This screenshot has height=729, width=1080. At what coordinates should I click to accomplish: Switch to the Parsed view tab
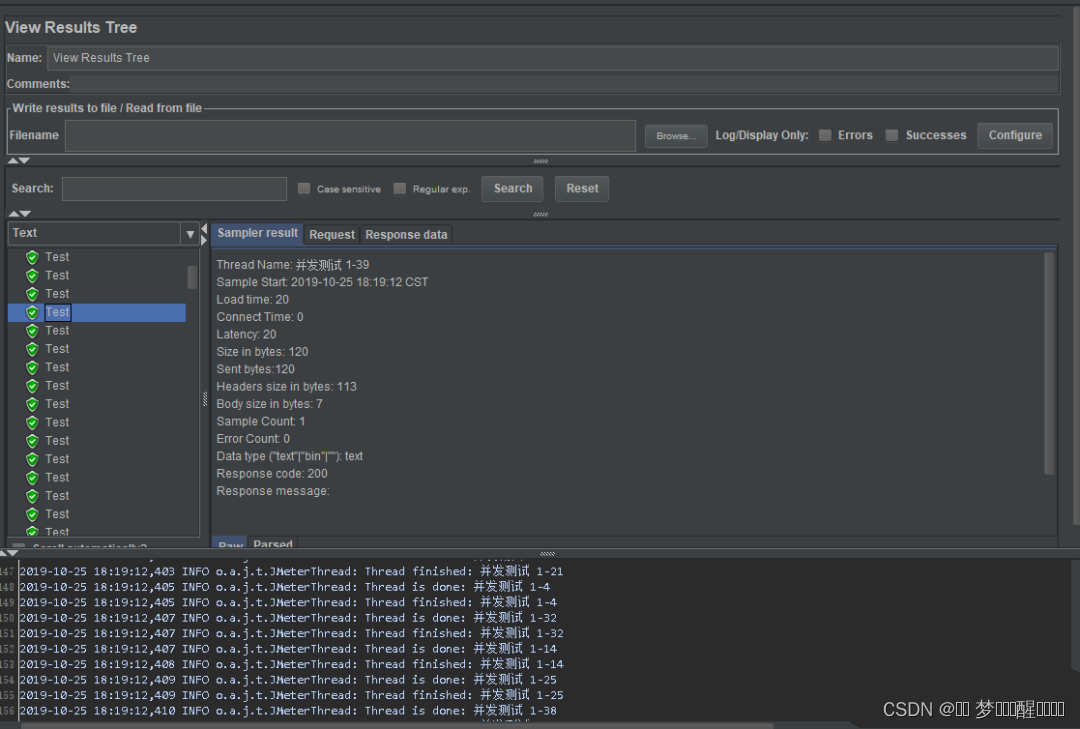(273, 544)
